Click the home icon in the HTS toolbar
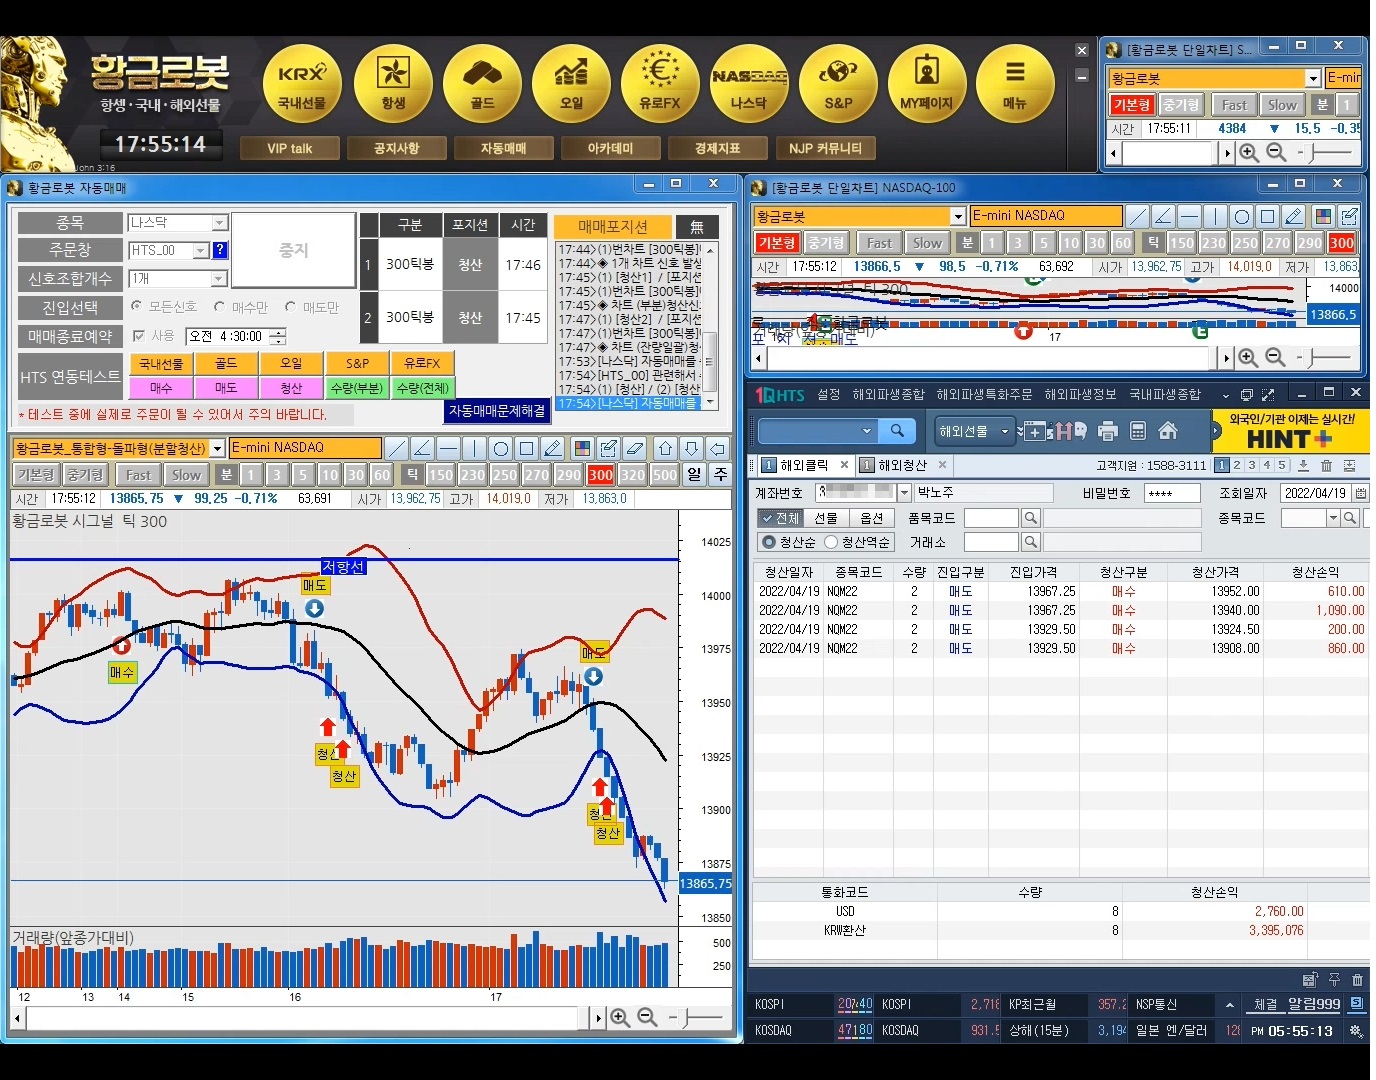This screenshot has height=1080, width=1376. pyautogui.click(x=1167, y=431)
